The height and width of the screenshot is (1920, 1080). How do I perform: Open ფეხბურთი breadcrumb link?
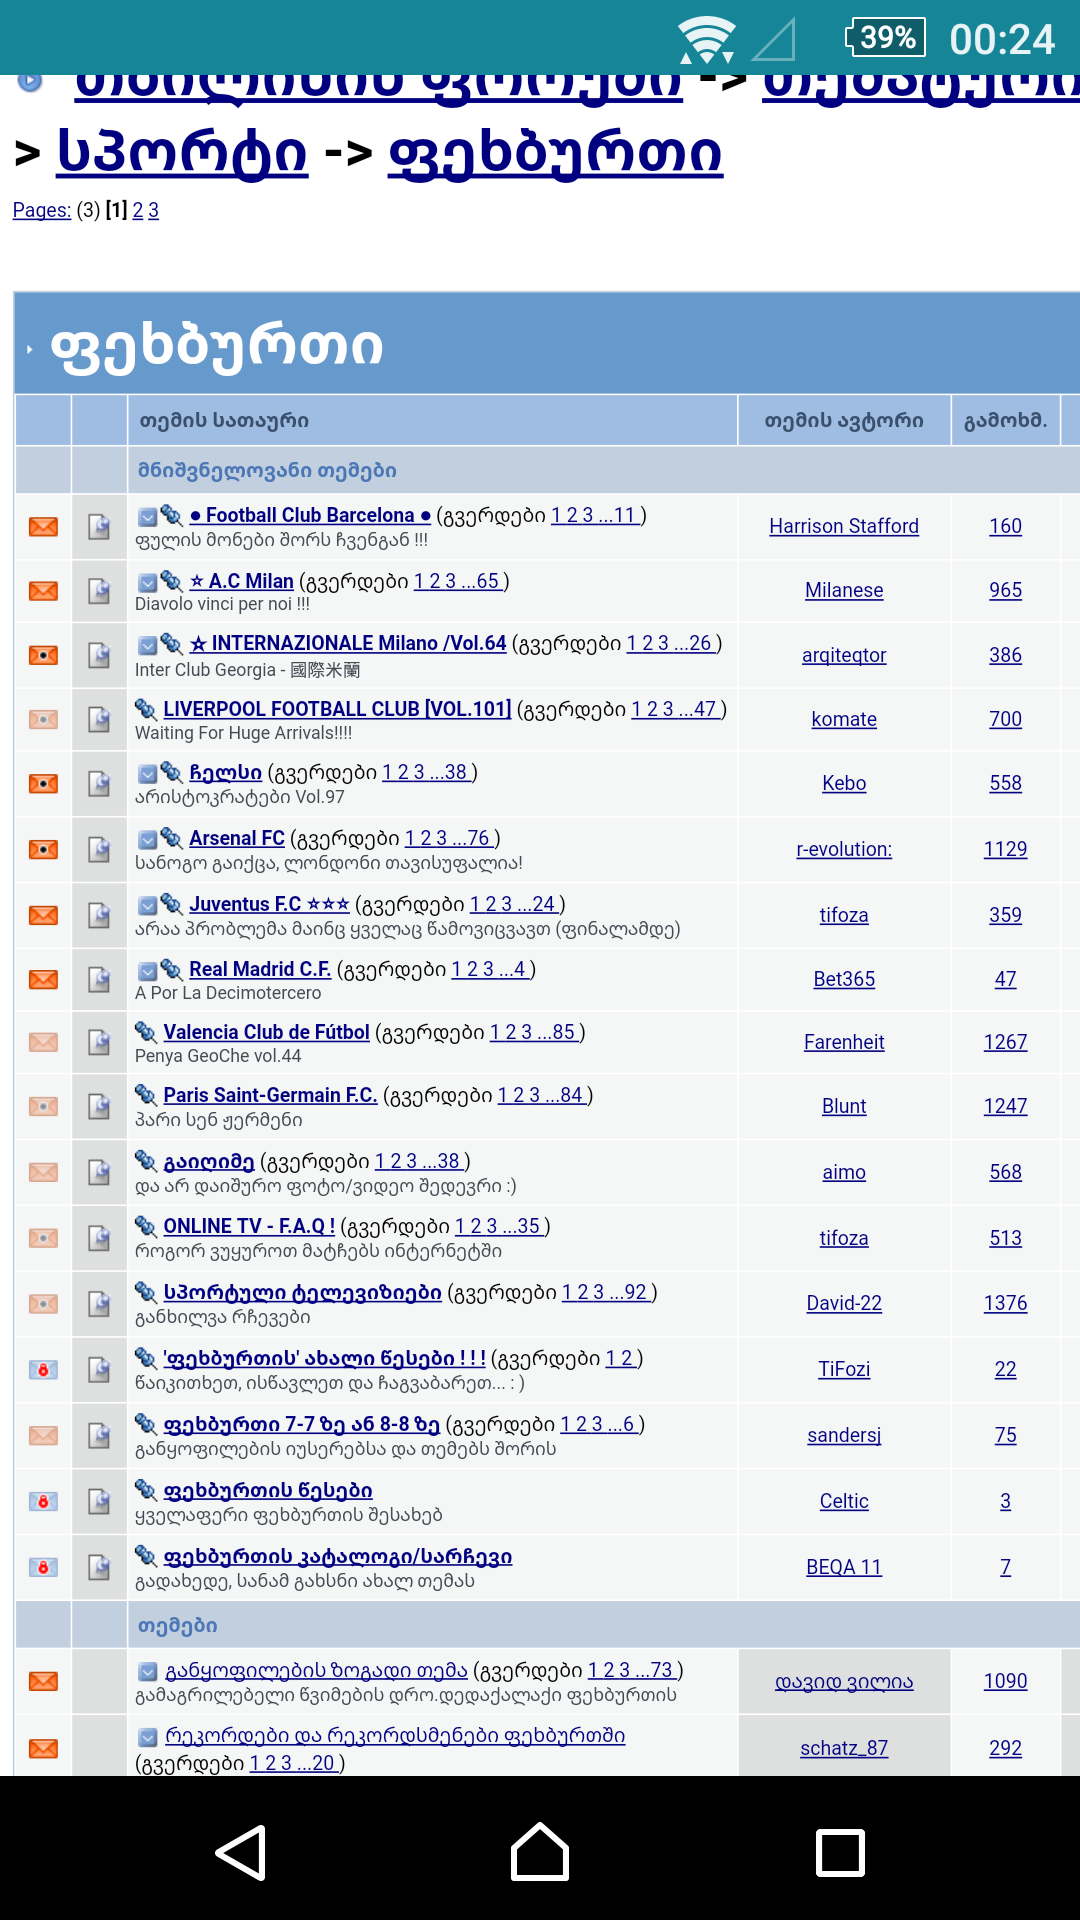point(555,153)
